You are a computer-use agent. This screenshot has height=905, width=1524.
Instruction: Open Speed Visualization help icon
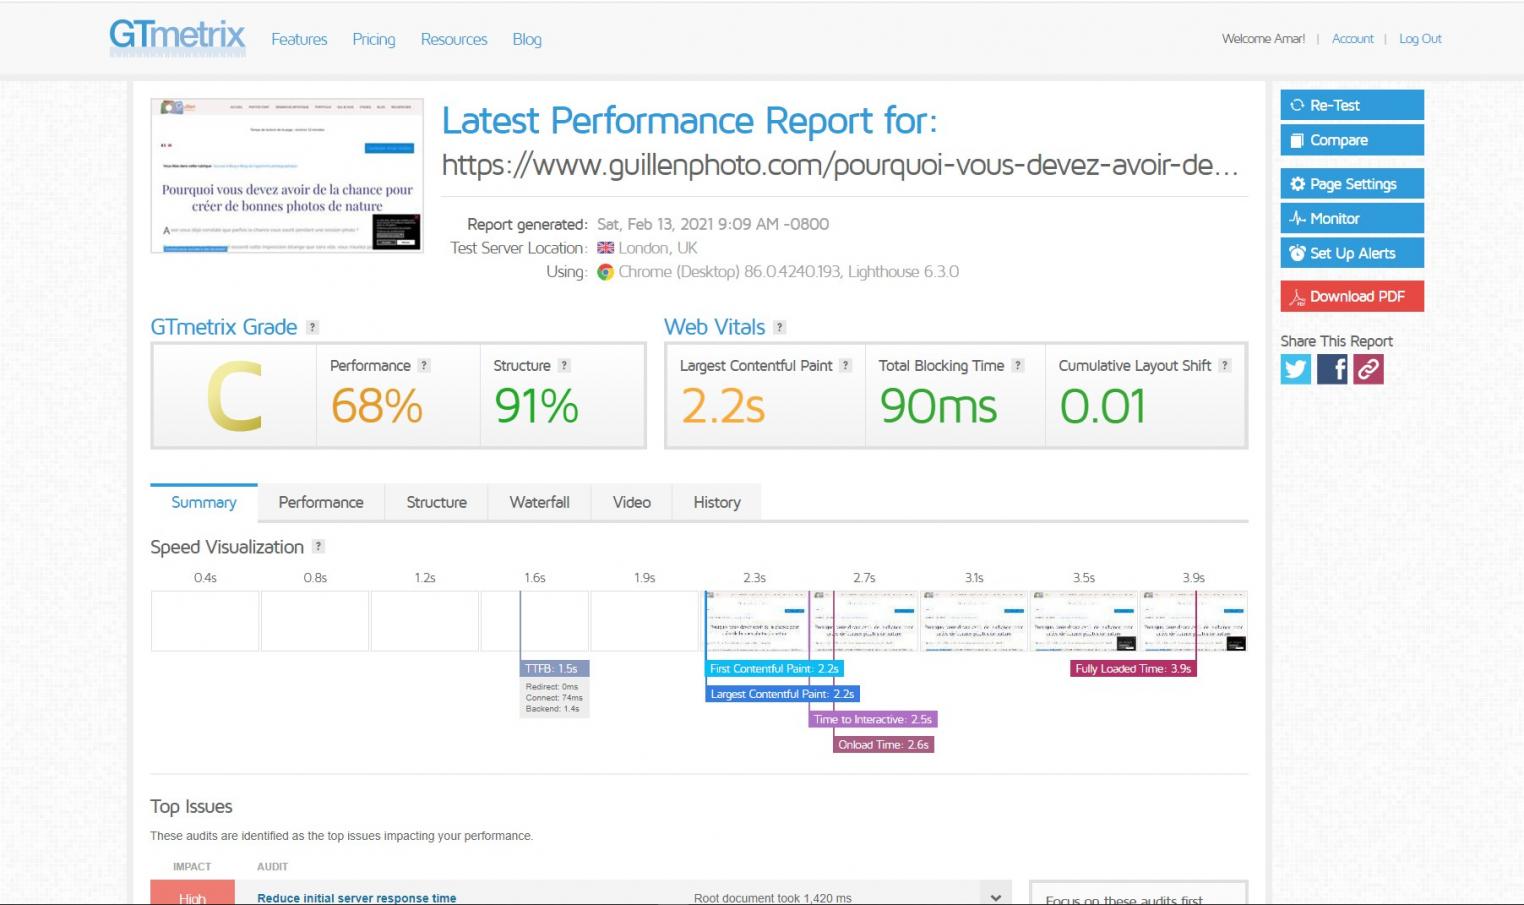[x=318, y=546]
